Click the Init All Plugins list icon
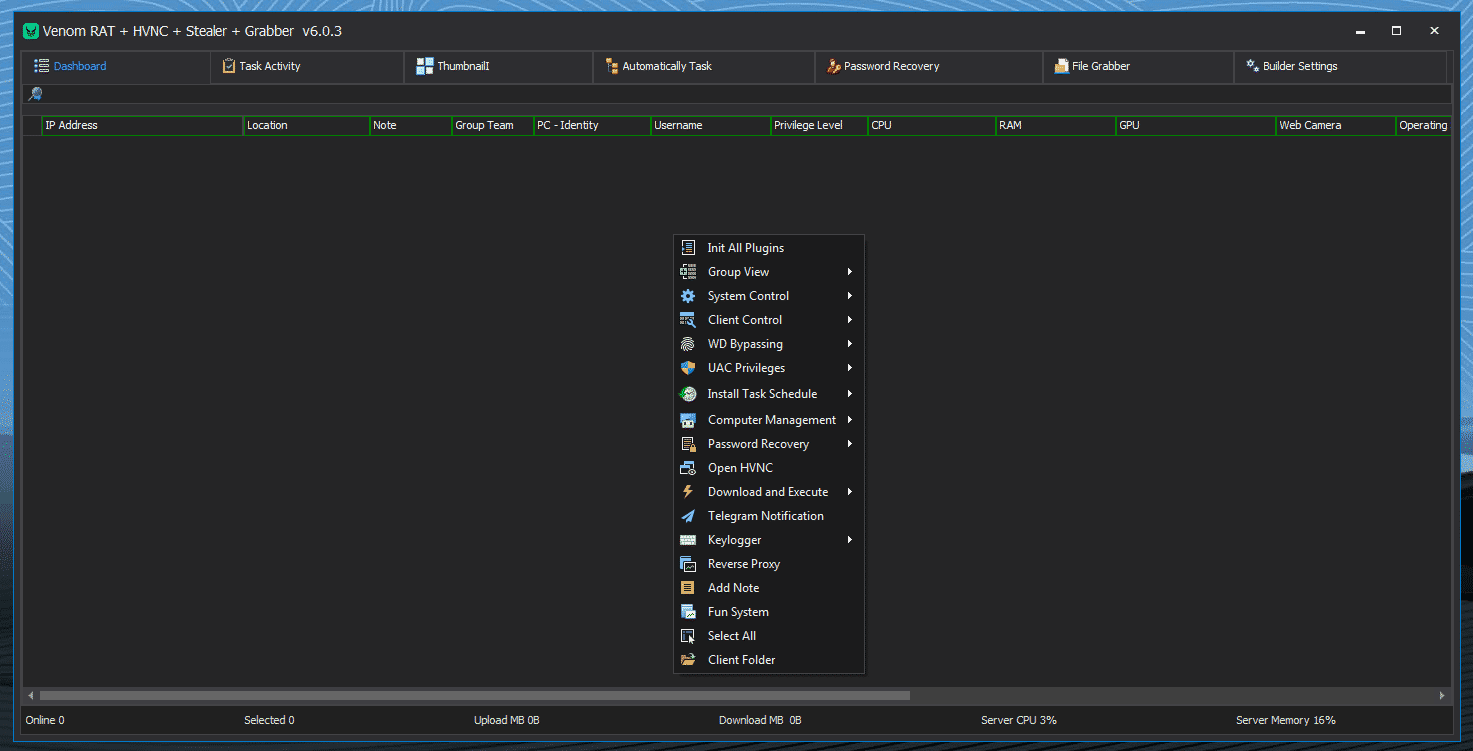 click(x=688, y=248)
